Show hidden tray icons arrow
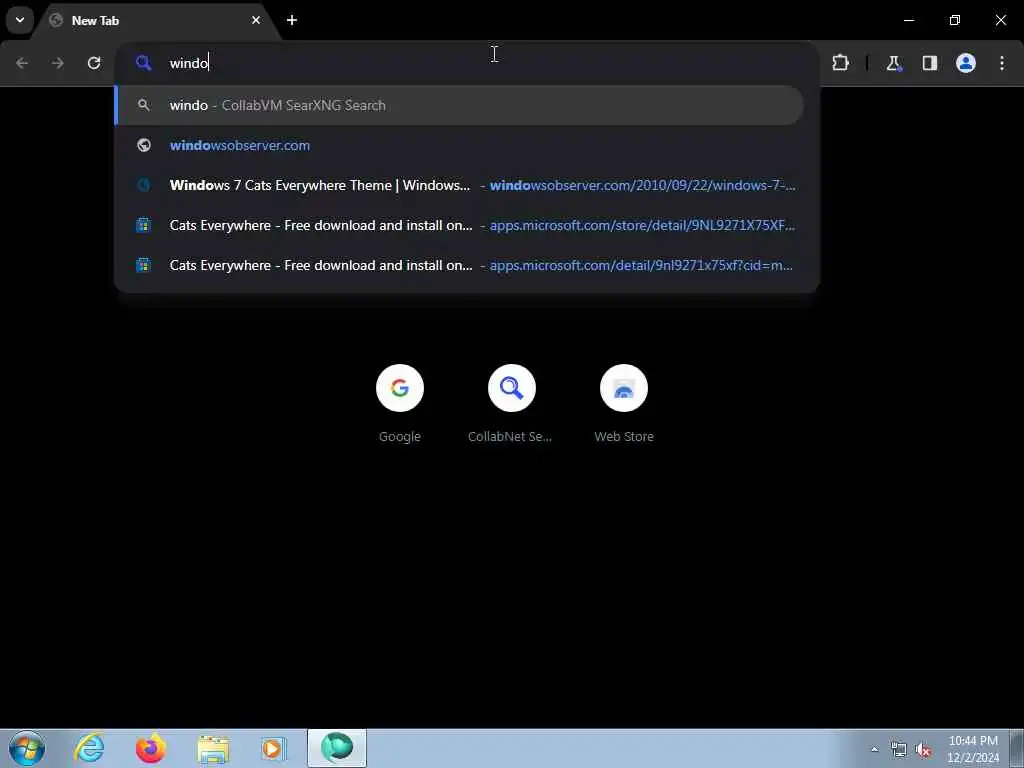This screenshot has width=1024, height=768. click(x=874, y=749)
